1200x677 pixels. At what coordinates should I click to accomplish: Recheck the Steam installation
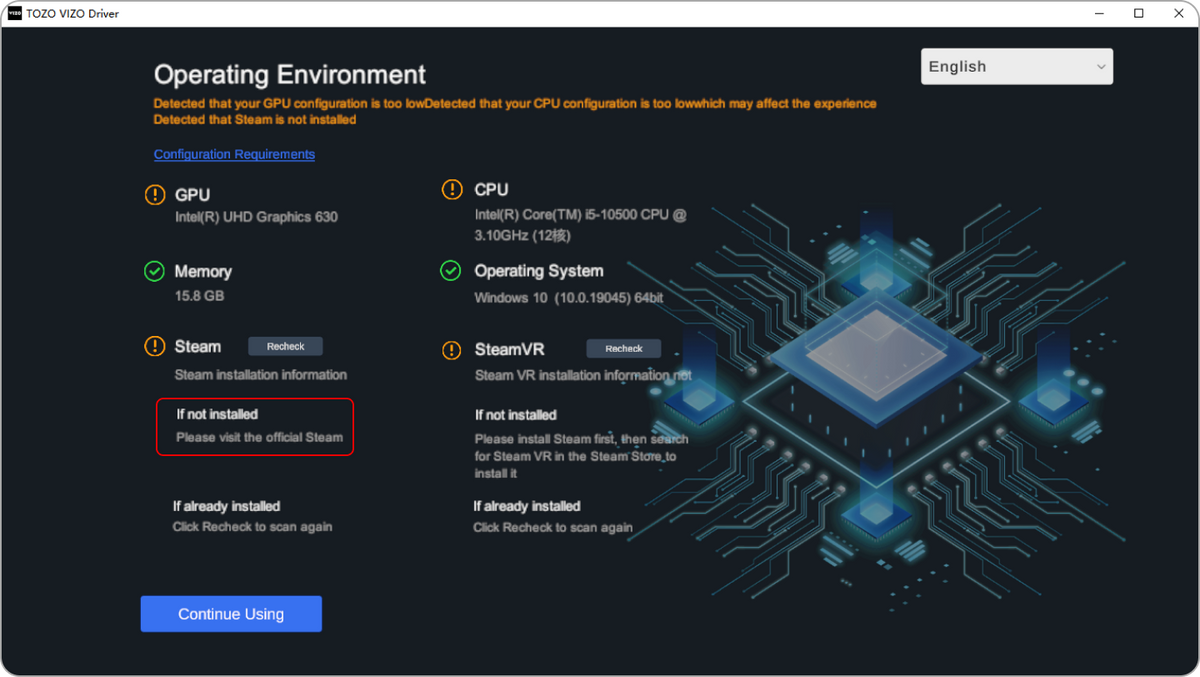pos(285,345)
